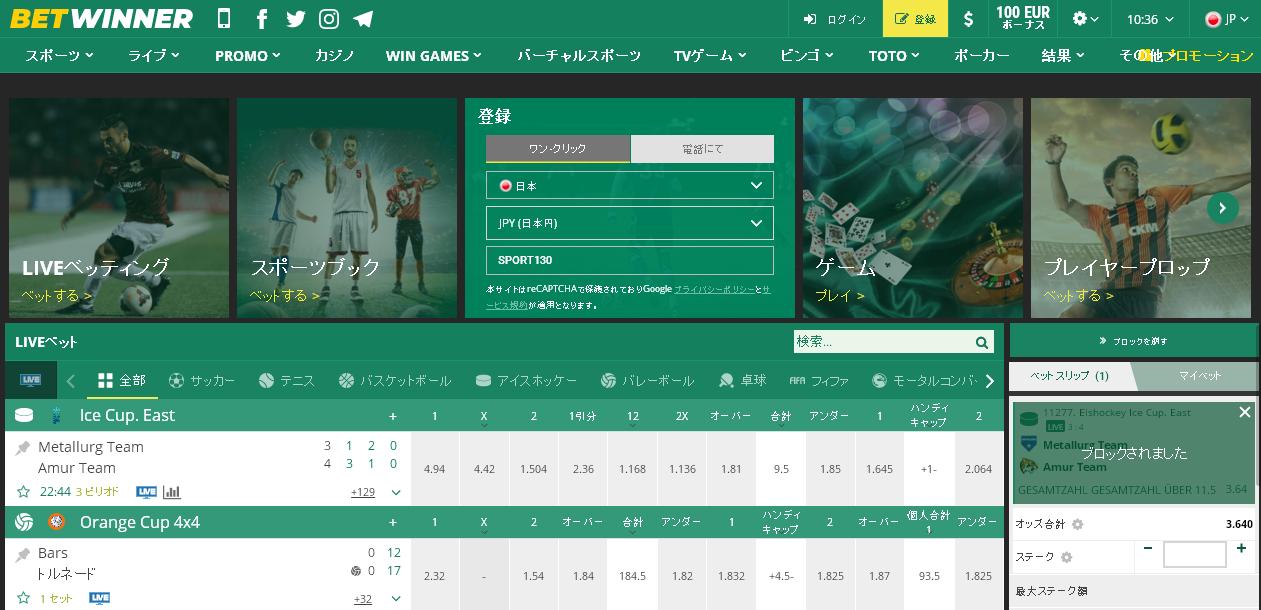This screenshot has width=1261, height=610.
Task: Open the 10:36 time zone dropdown
Action: pyautogui.click(x=1149, y=19)
